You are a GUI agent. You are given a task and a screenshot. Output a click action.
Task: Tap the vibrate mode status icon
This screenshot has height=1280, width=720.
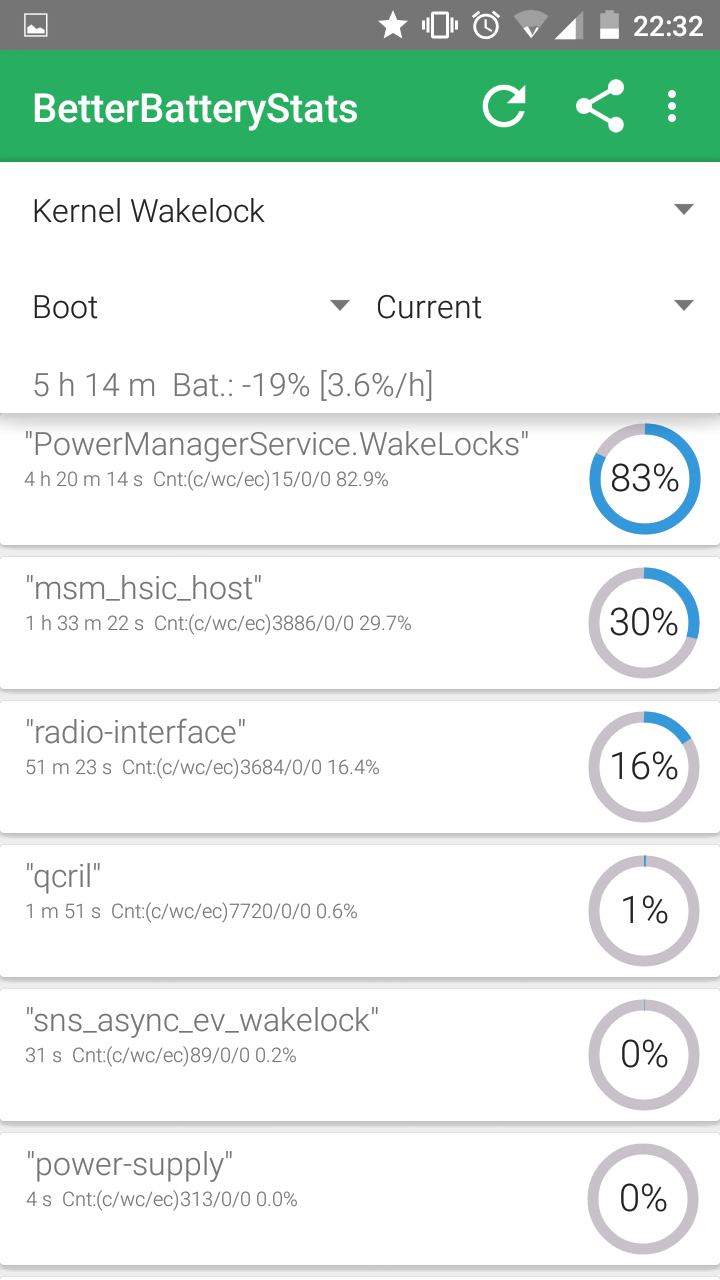coord(440,25)
